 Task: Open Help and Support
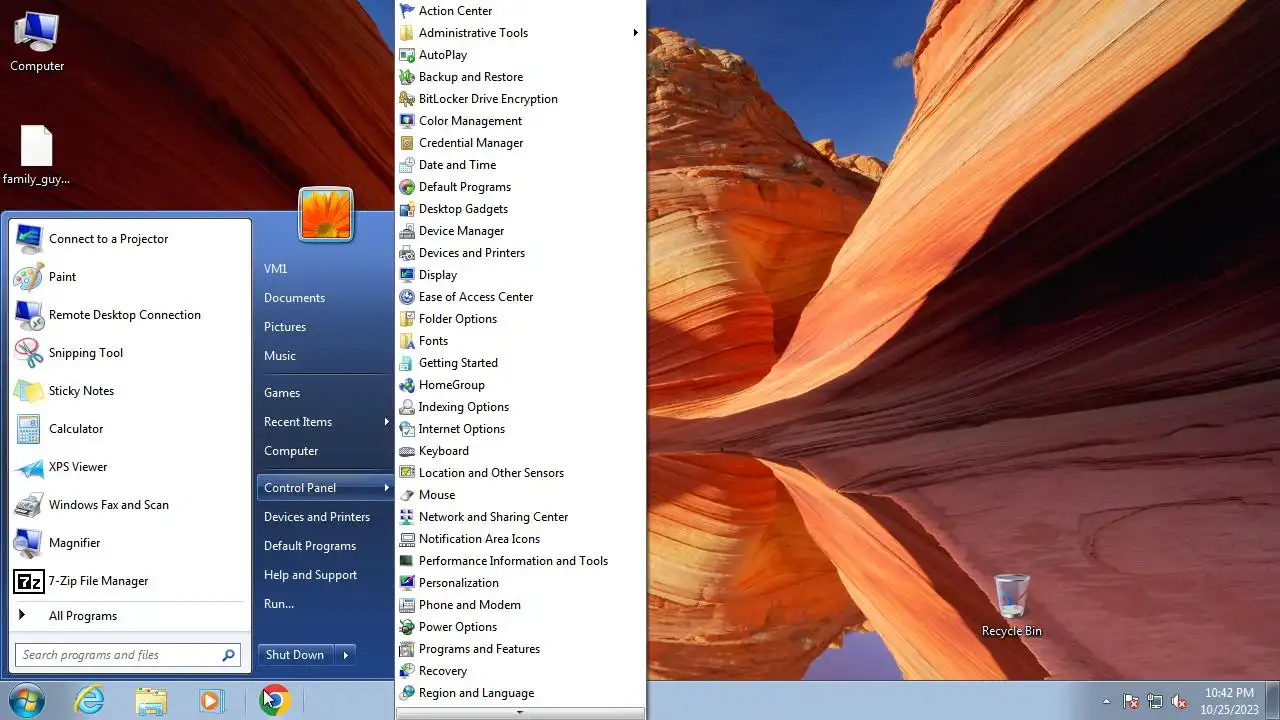pos(325,575)
